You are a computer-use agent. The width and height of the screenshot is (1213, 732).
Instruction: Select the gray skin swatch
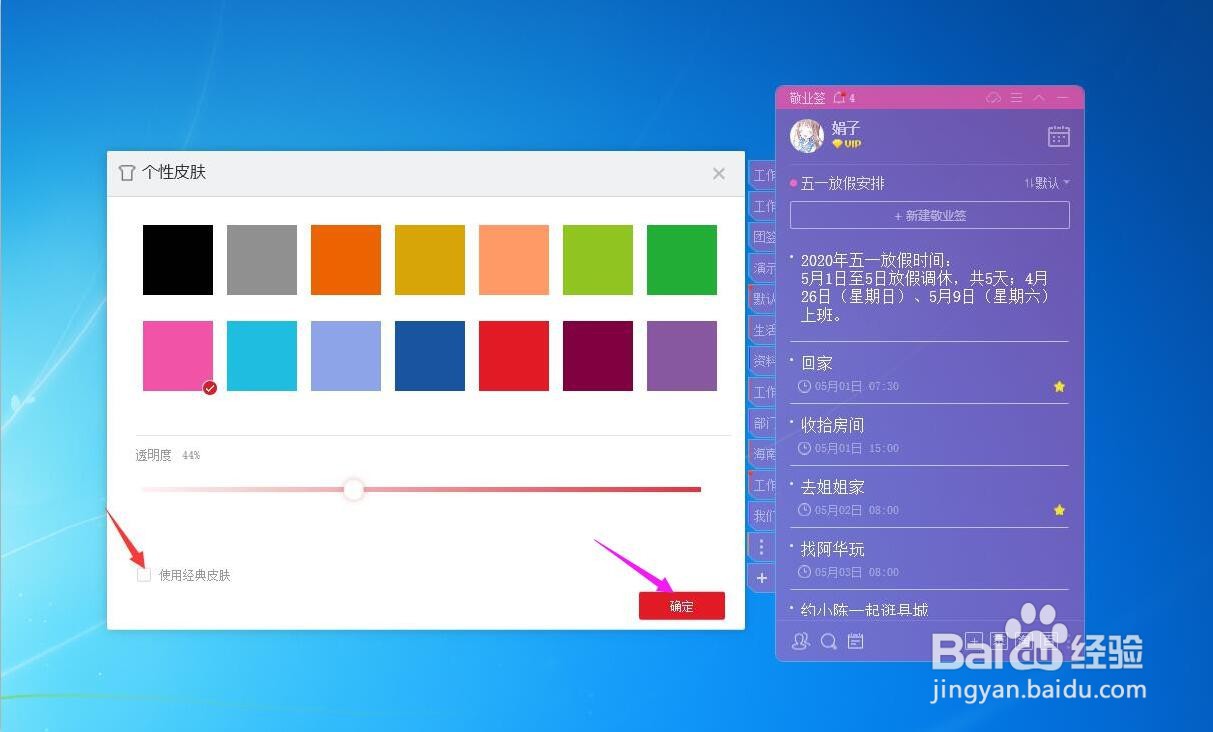point(262,260)
